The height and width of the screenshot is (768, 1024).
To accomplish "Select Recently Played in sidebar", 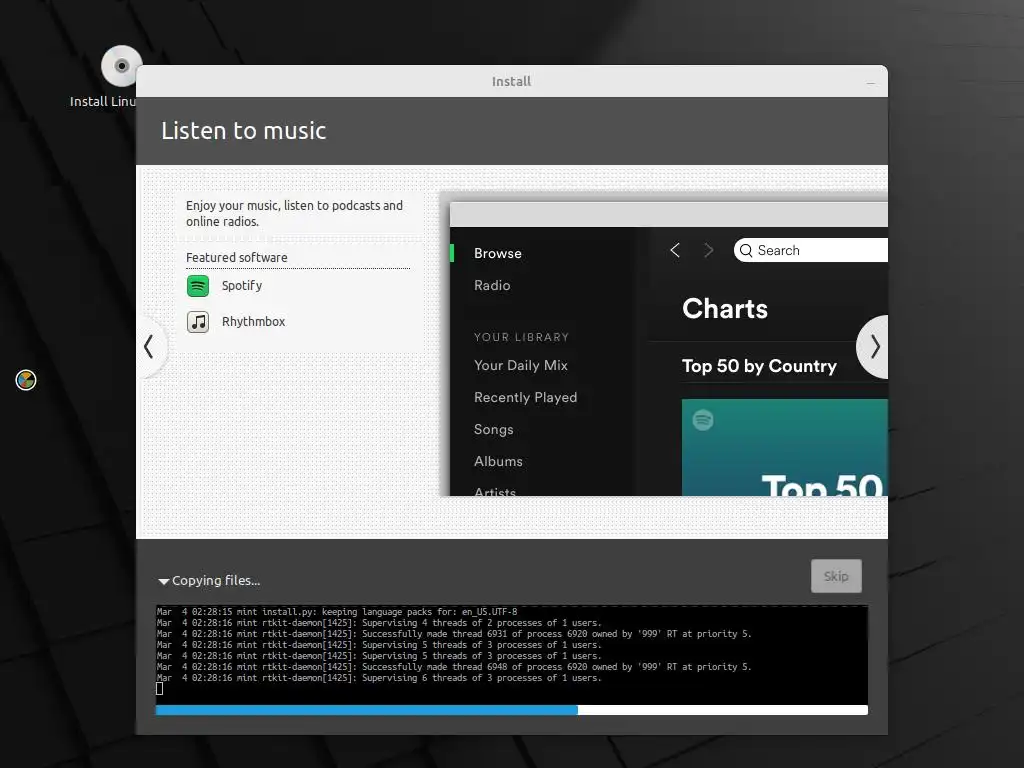I will [526, 398].
